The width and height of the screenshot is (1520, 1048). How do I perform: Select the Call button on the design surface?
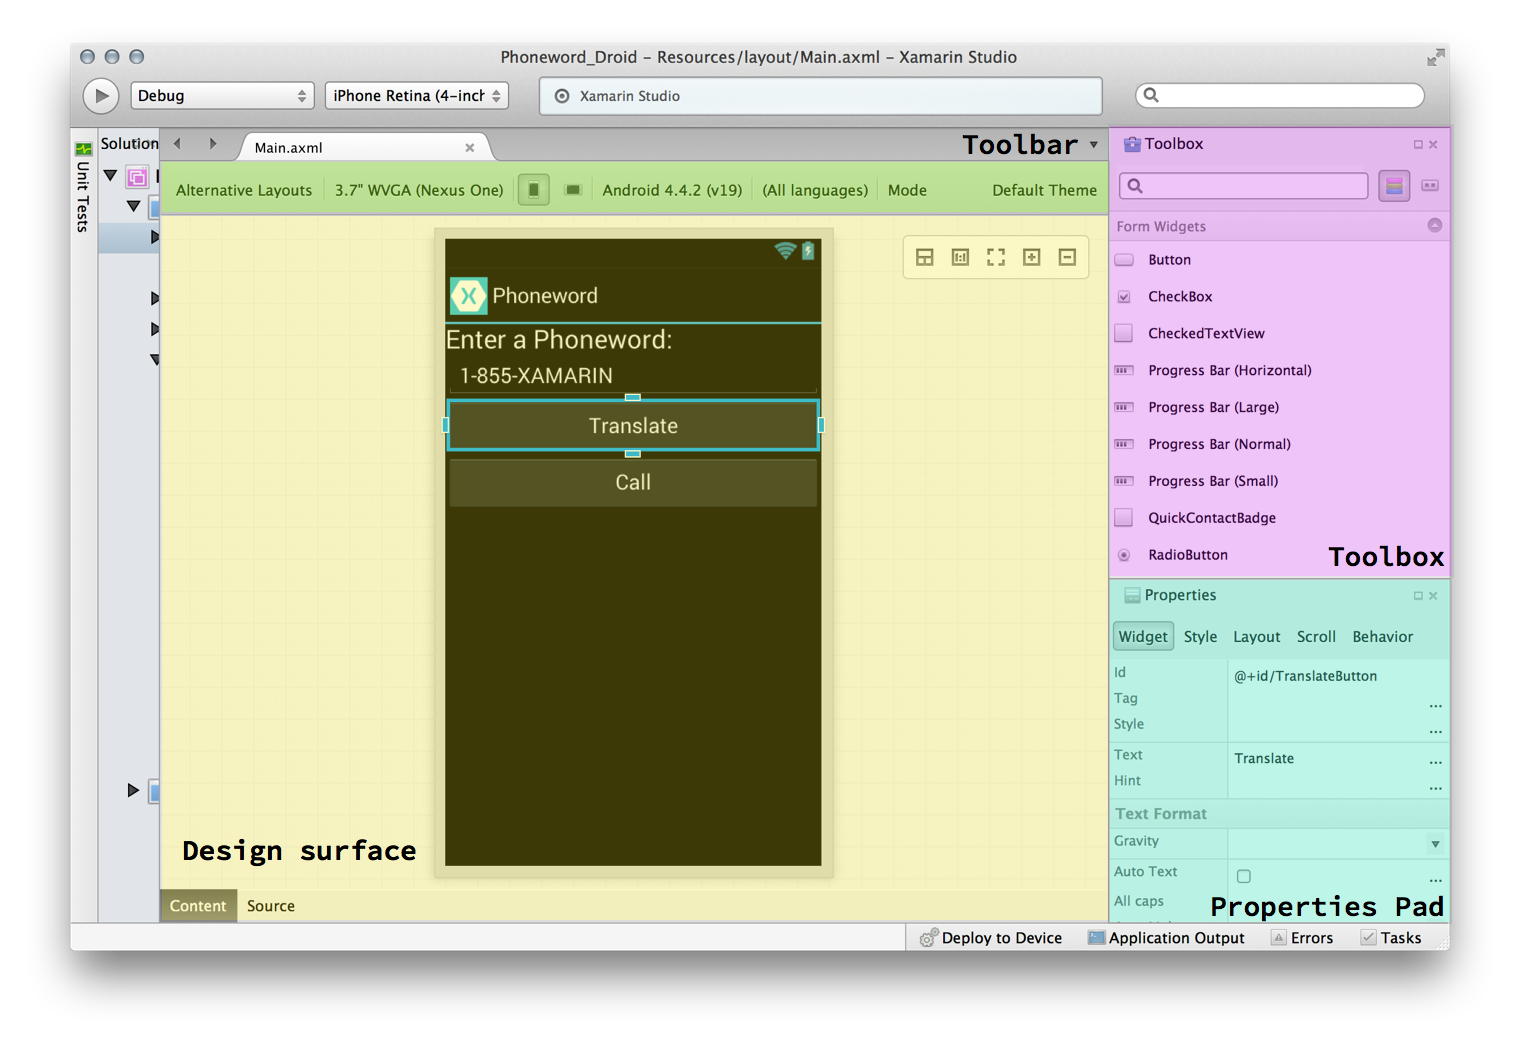pos(633,483)
